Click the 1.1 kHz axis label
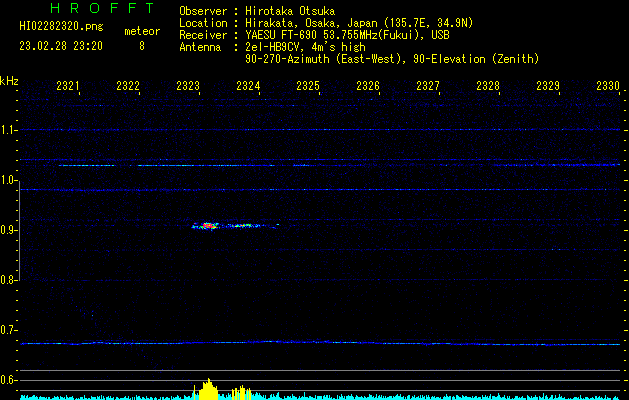Screen dimensions: 629x400 (x=9, y=130)
